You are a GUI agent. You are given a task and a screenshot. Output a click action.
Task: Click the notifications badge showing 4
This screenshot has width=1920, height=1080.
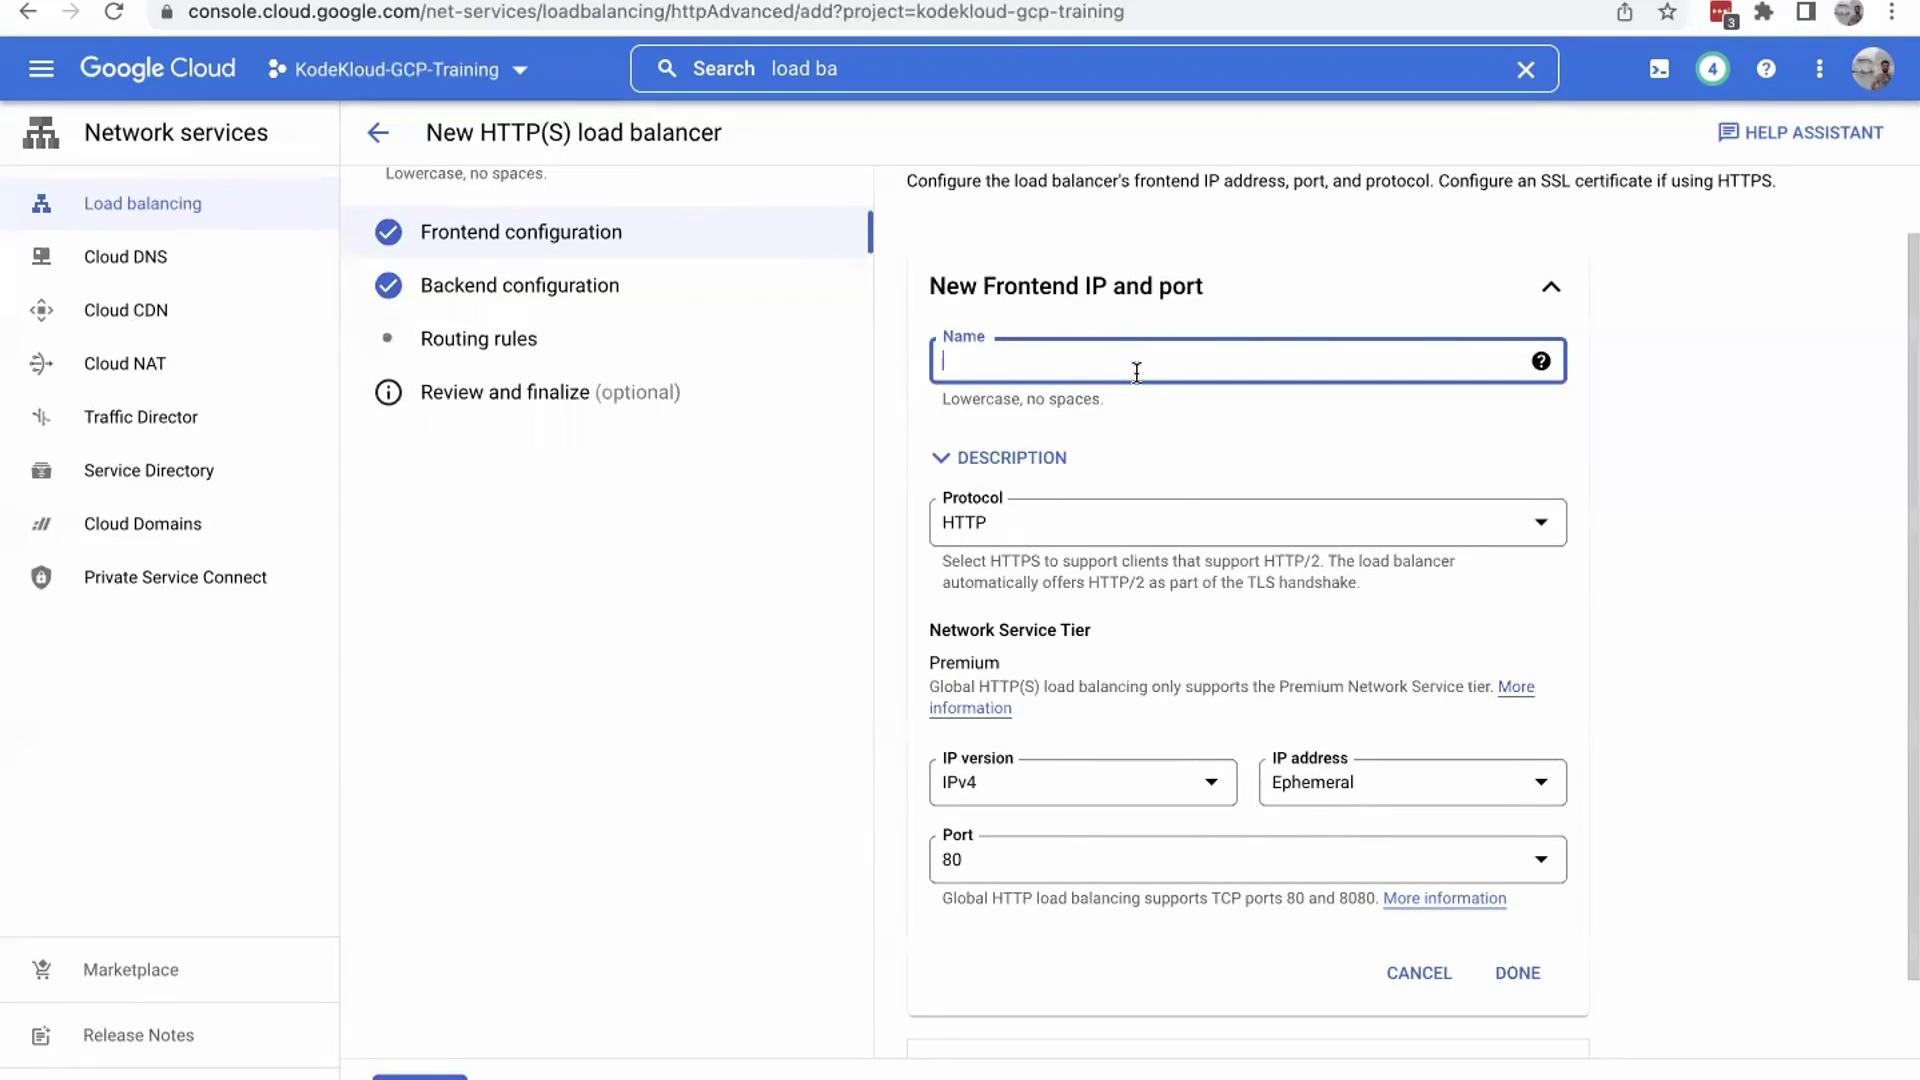coord(1712,69)
